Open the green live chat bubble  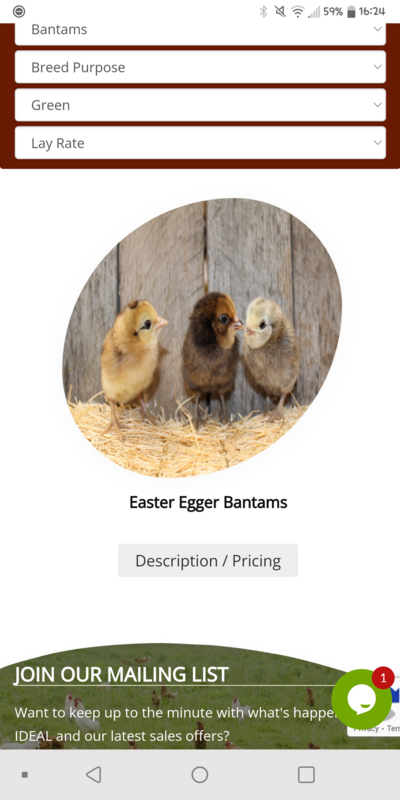click(361, 699)
